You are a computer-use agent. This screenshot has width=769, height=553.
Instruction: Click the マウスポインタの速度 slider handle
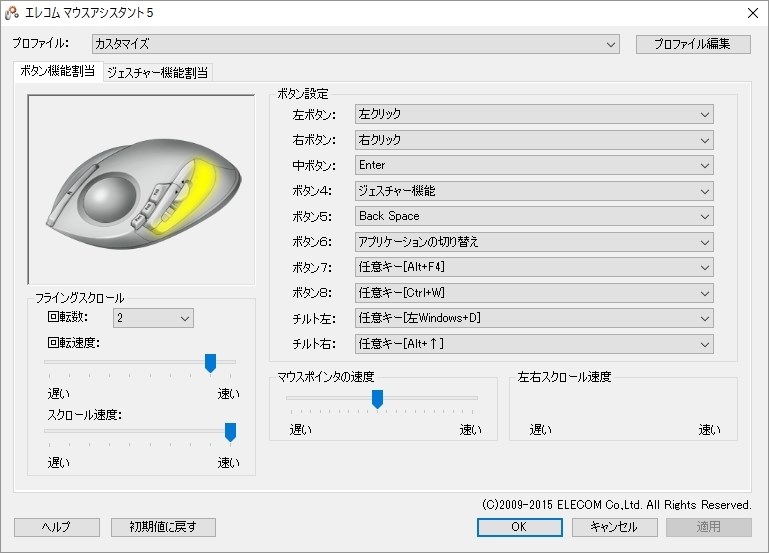click(377, 399)
